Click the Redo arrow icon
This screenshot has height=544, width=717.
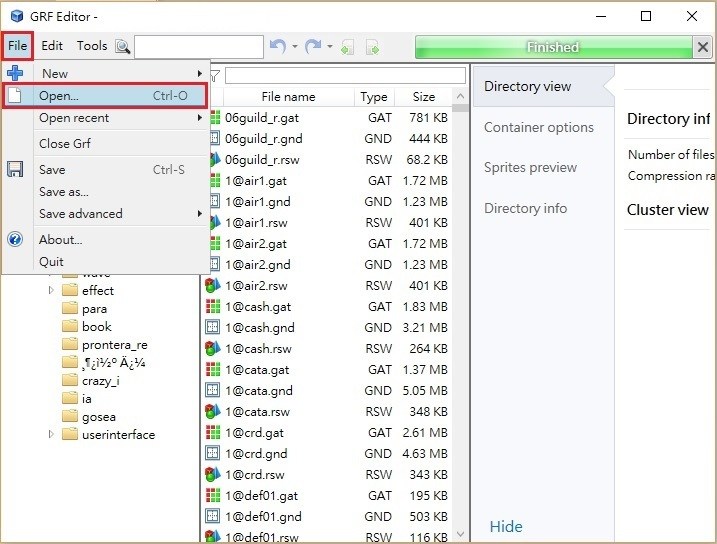[x=313, y=46]
